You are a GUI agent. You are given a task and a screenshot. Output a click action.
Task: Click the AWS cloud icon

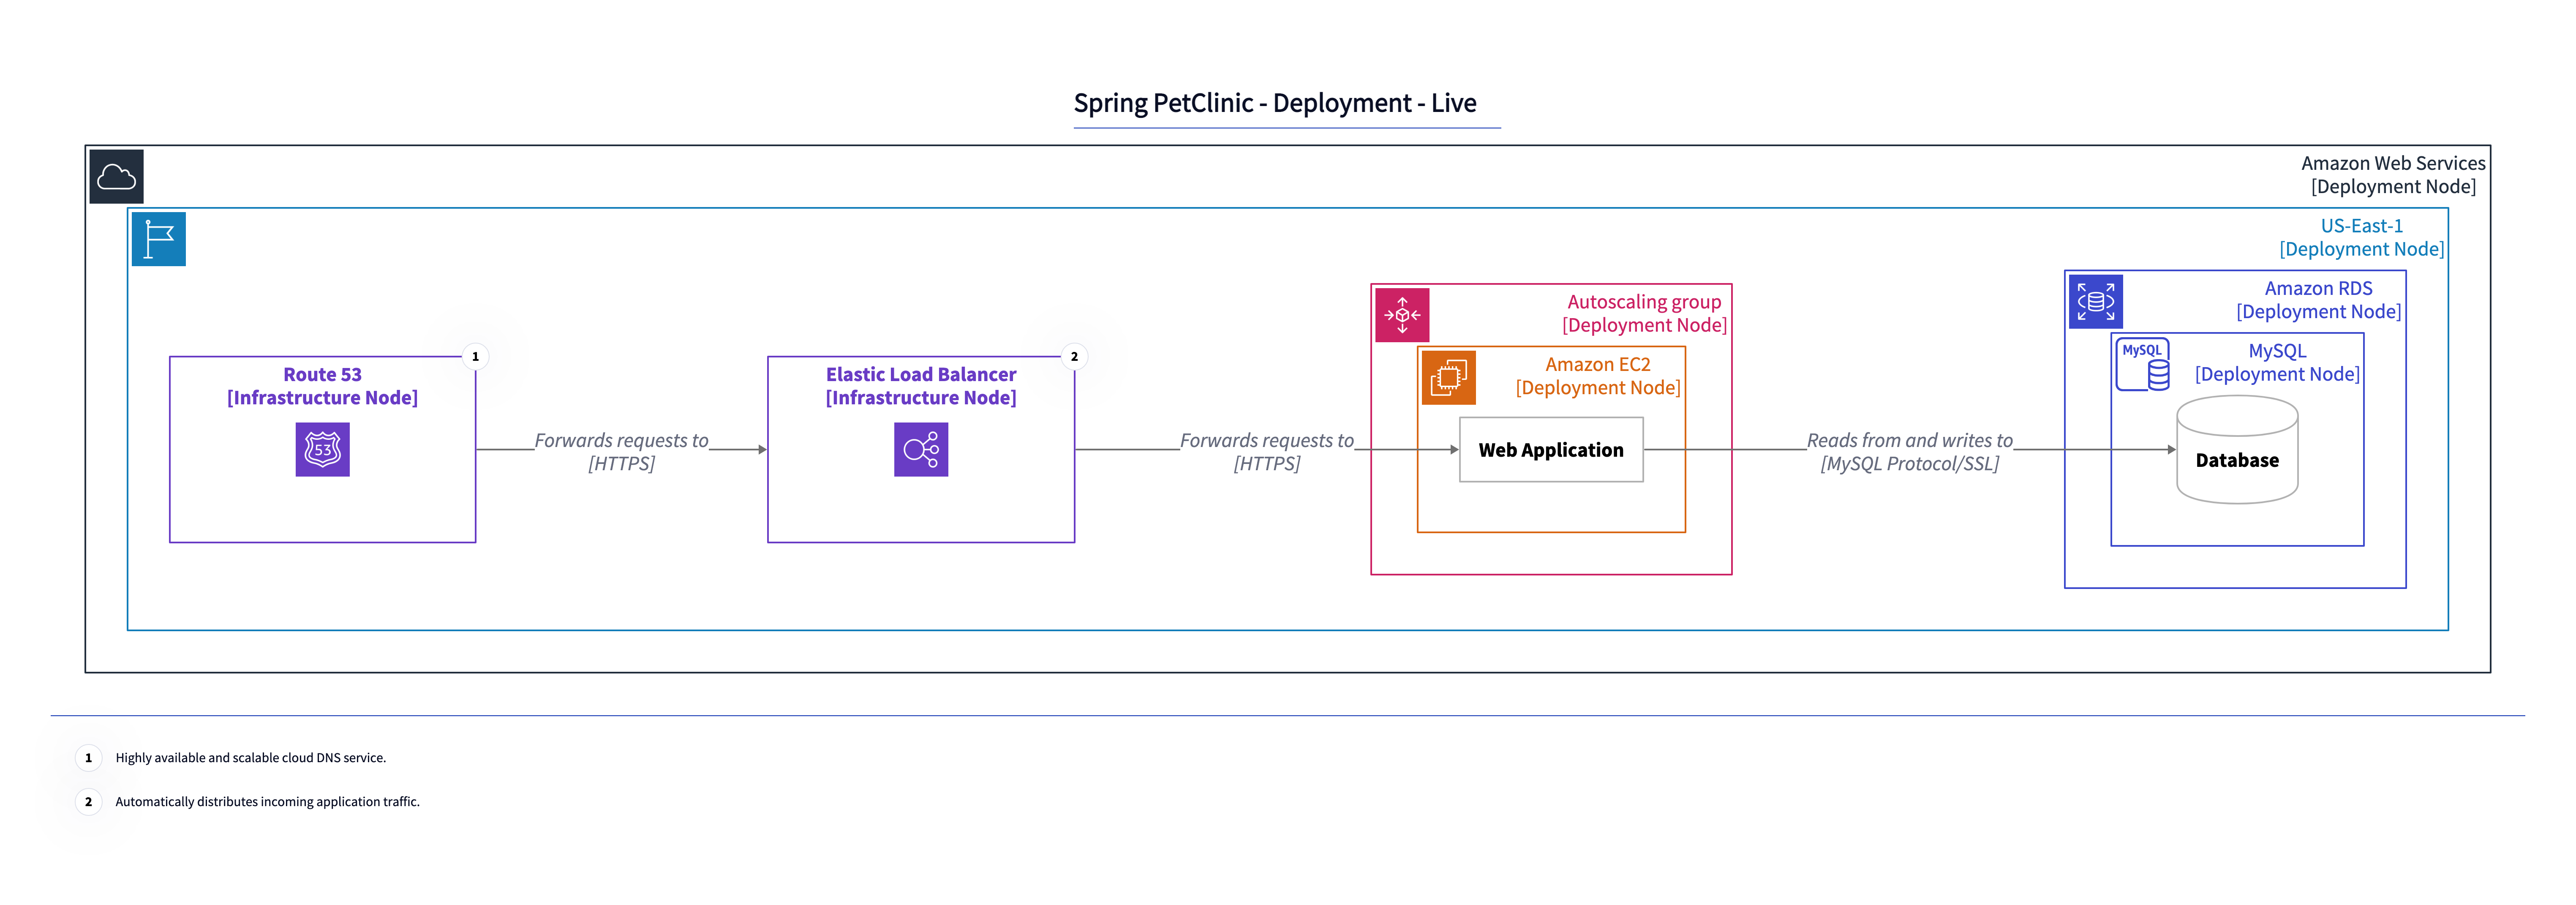pos(116,177)
